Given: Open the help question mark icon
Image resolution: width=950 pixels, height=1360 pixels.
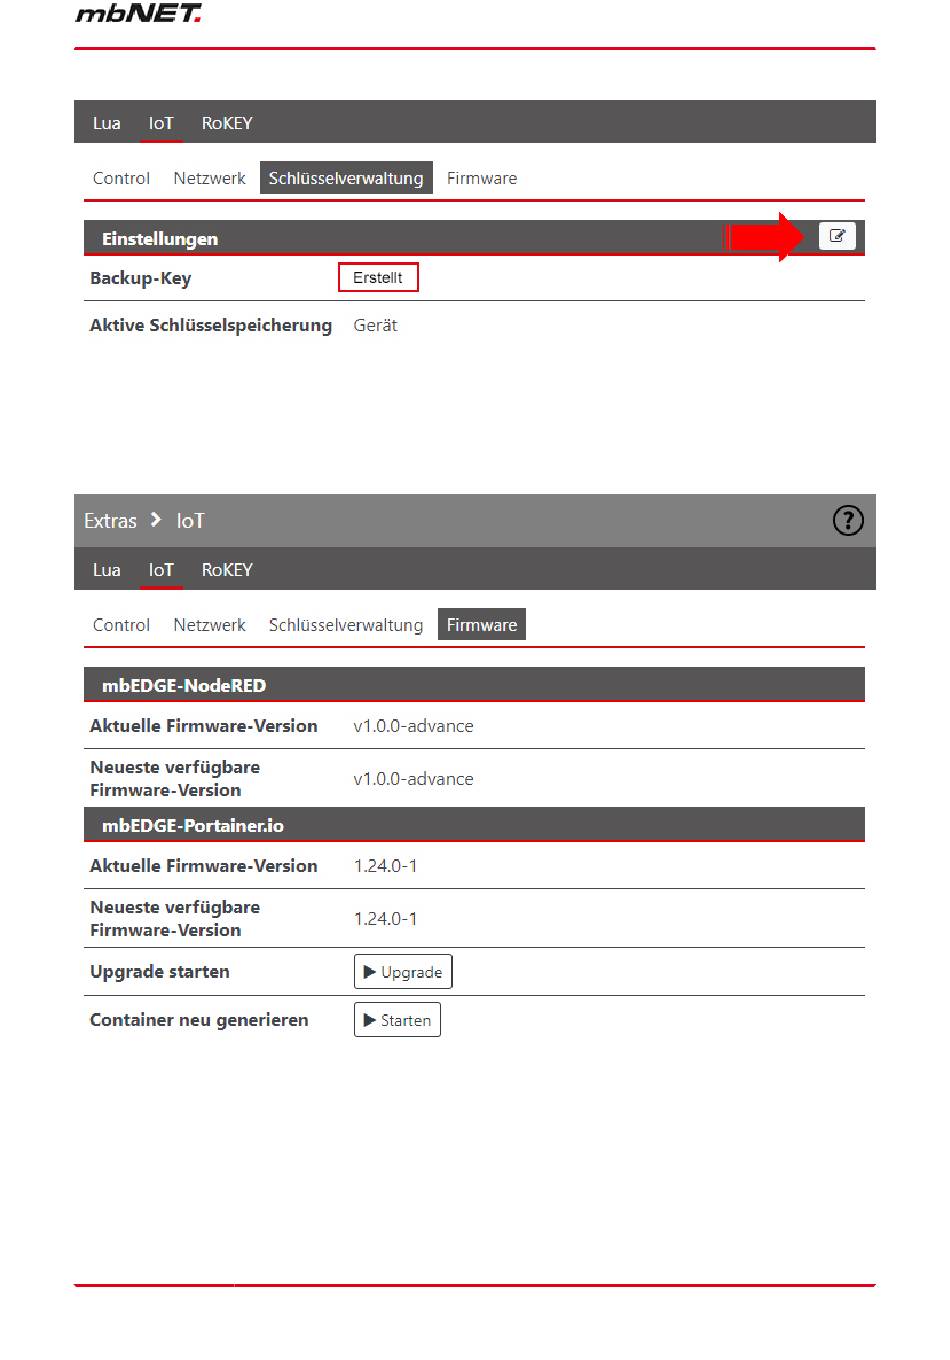Looking at the screenshot, I should (848, 520).
